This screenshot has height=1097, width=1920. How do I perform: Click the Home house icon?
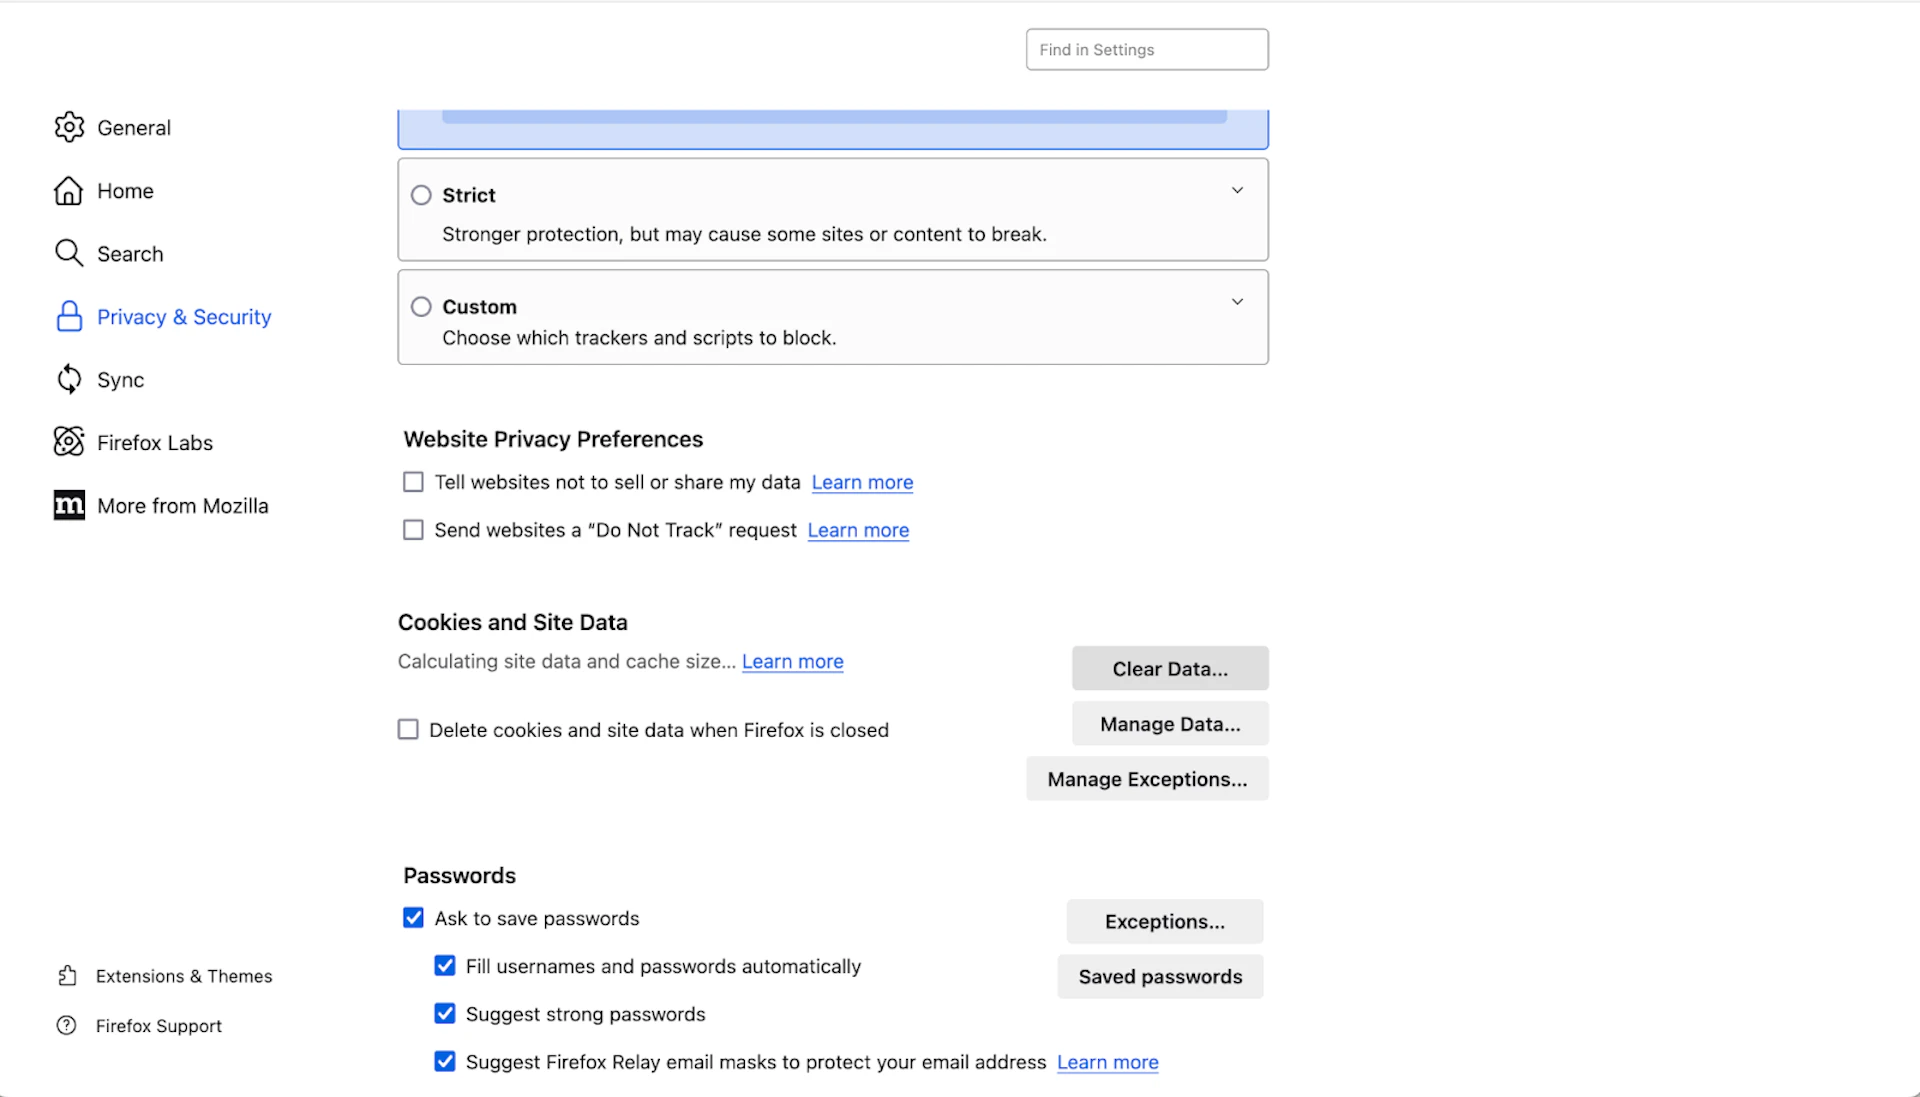point(68,190)
